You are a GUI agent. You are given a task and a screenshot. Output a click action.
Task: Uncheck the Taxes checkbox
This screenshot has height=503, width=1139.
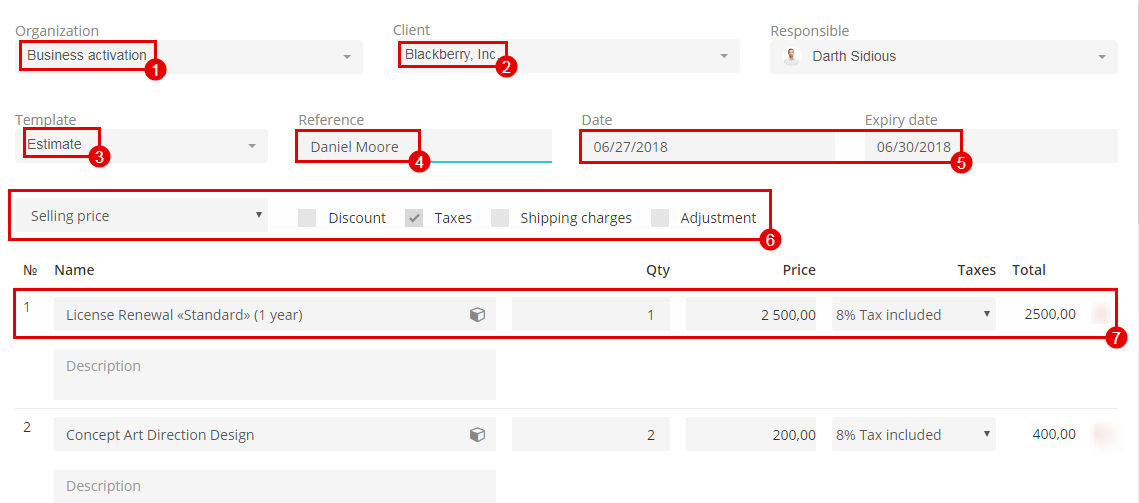(414, 217)
